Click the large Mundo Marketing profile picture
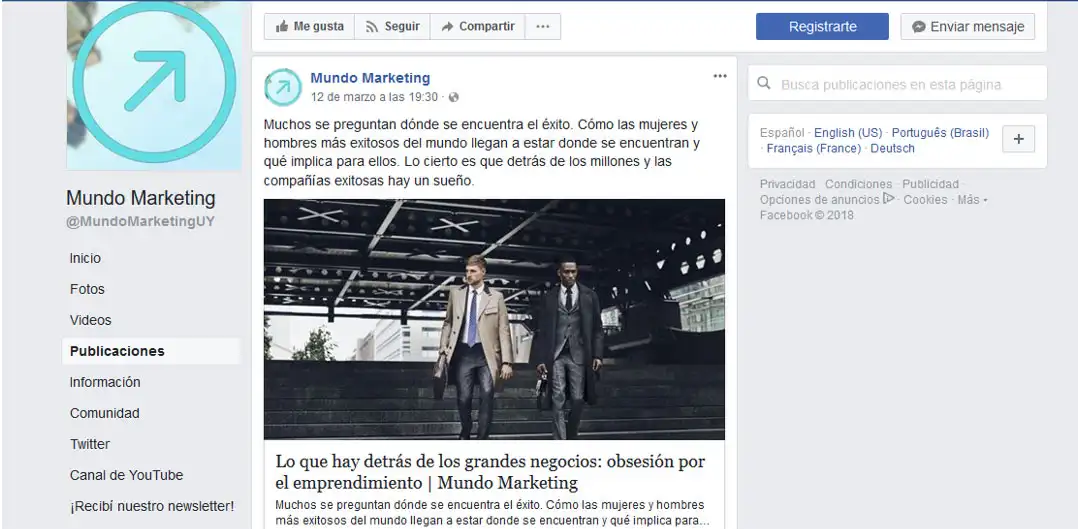The image size is (1078, 529). 154,85
